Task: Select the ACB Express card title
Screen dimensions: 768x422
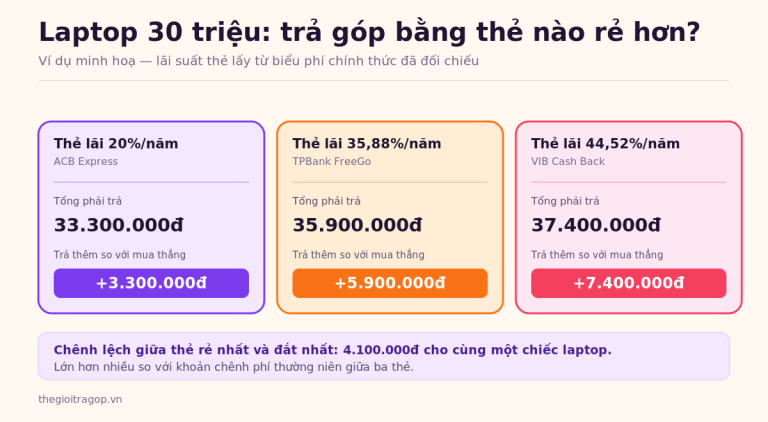Action: click(x=86, y=161)
